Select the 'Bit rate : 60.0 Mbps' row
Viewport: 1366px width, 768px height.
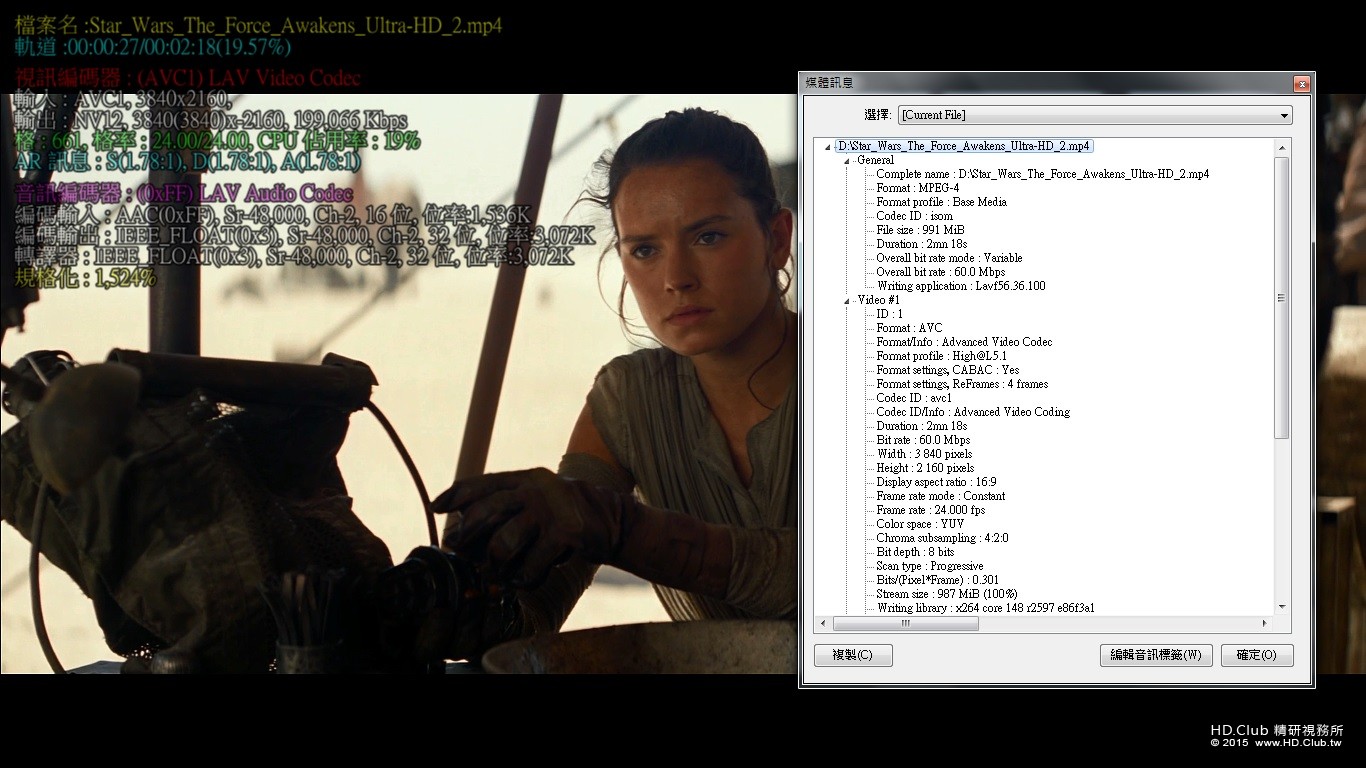pos(923,440)
